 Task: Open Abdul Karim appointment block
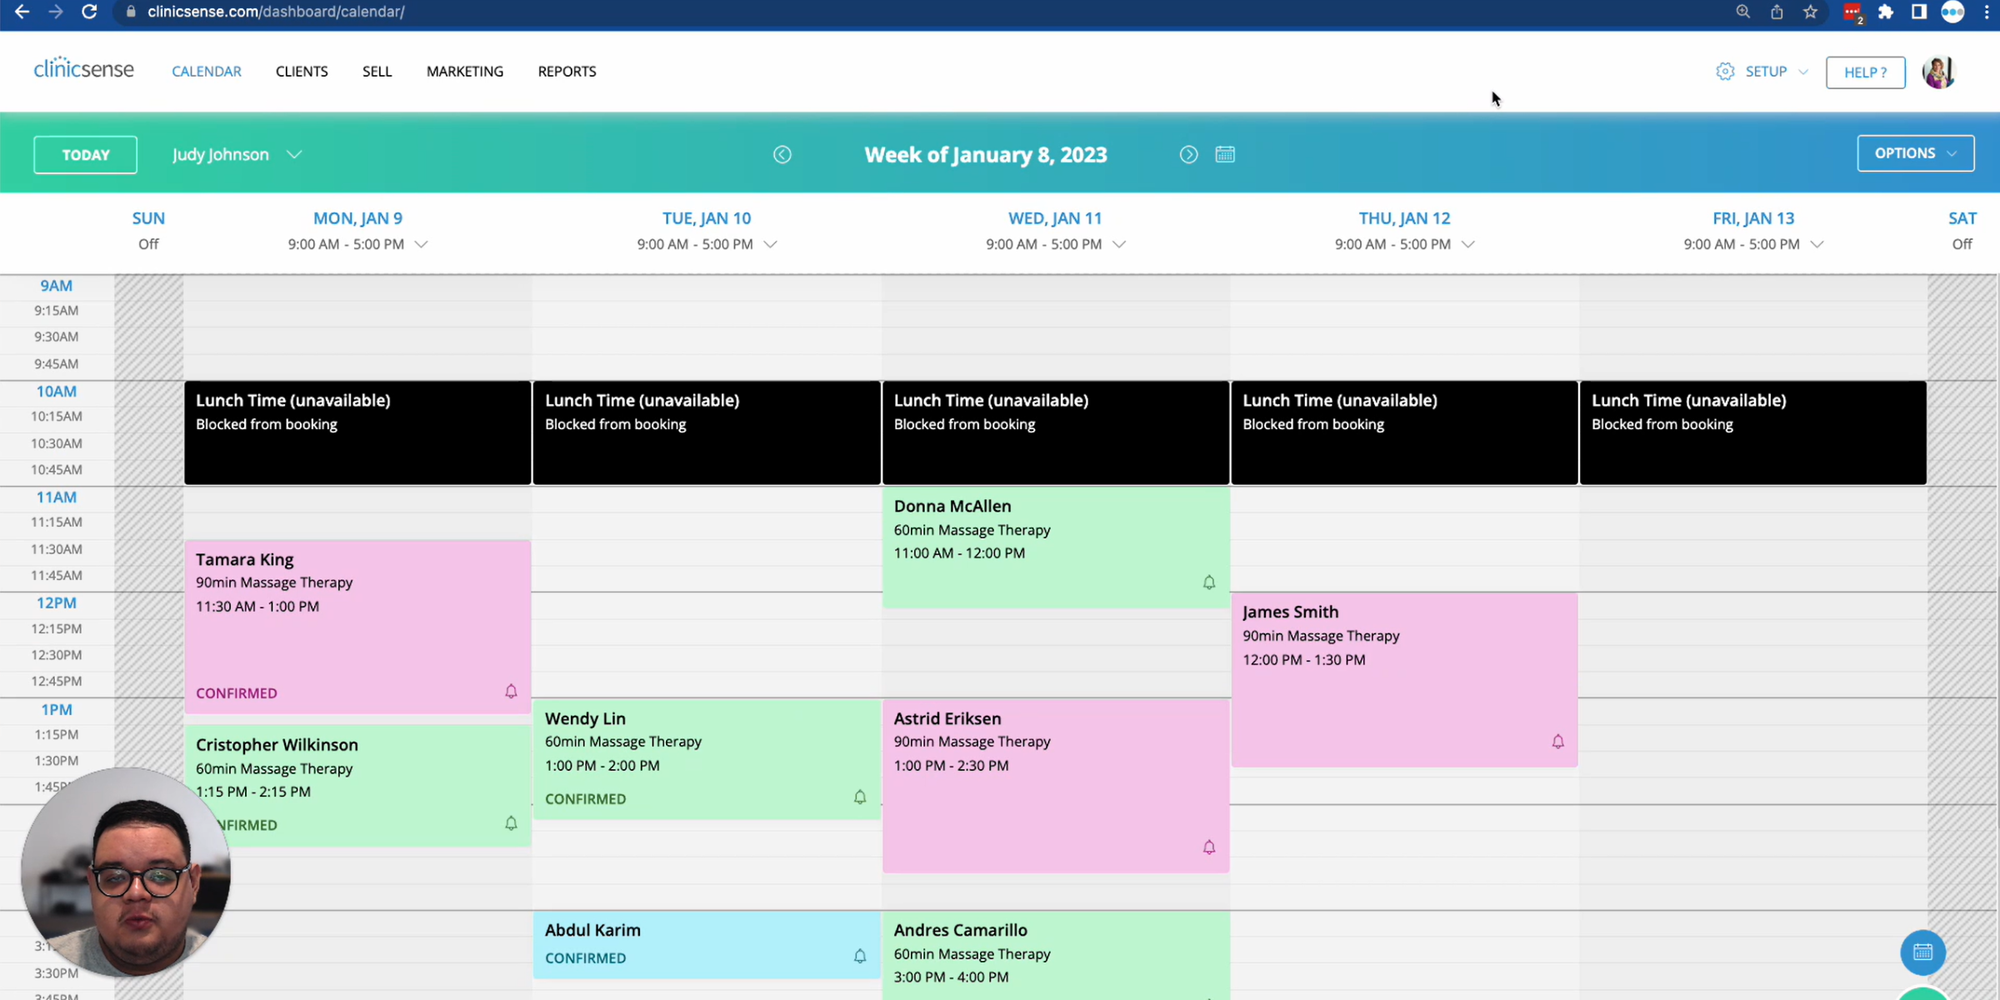tap(707, 944)
